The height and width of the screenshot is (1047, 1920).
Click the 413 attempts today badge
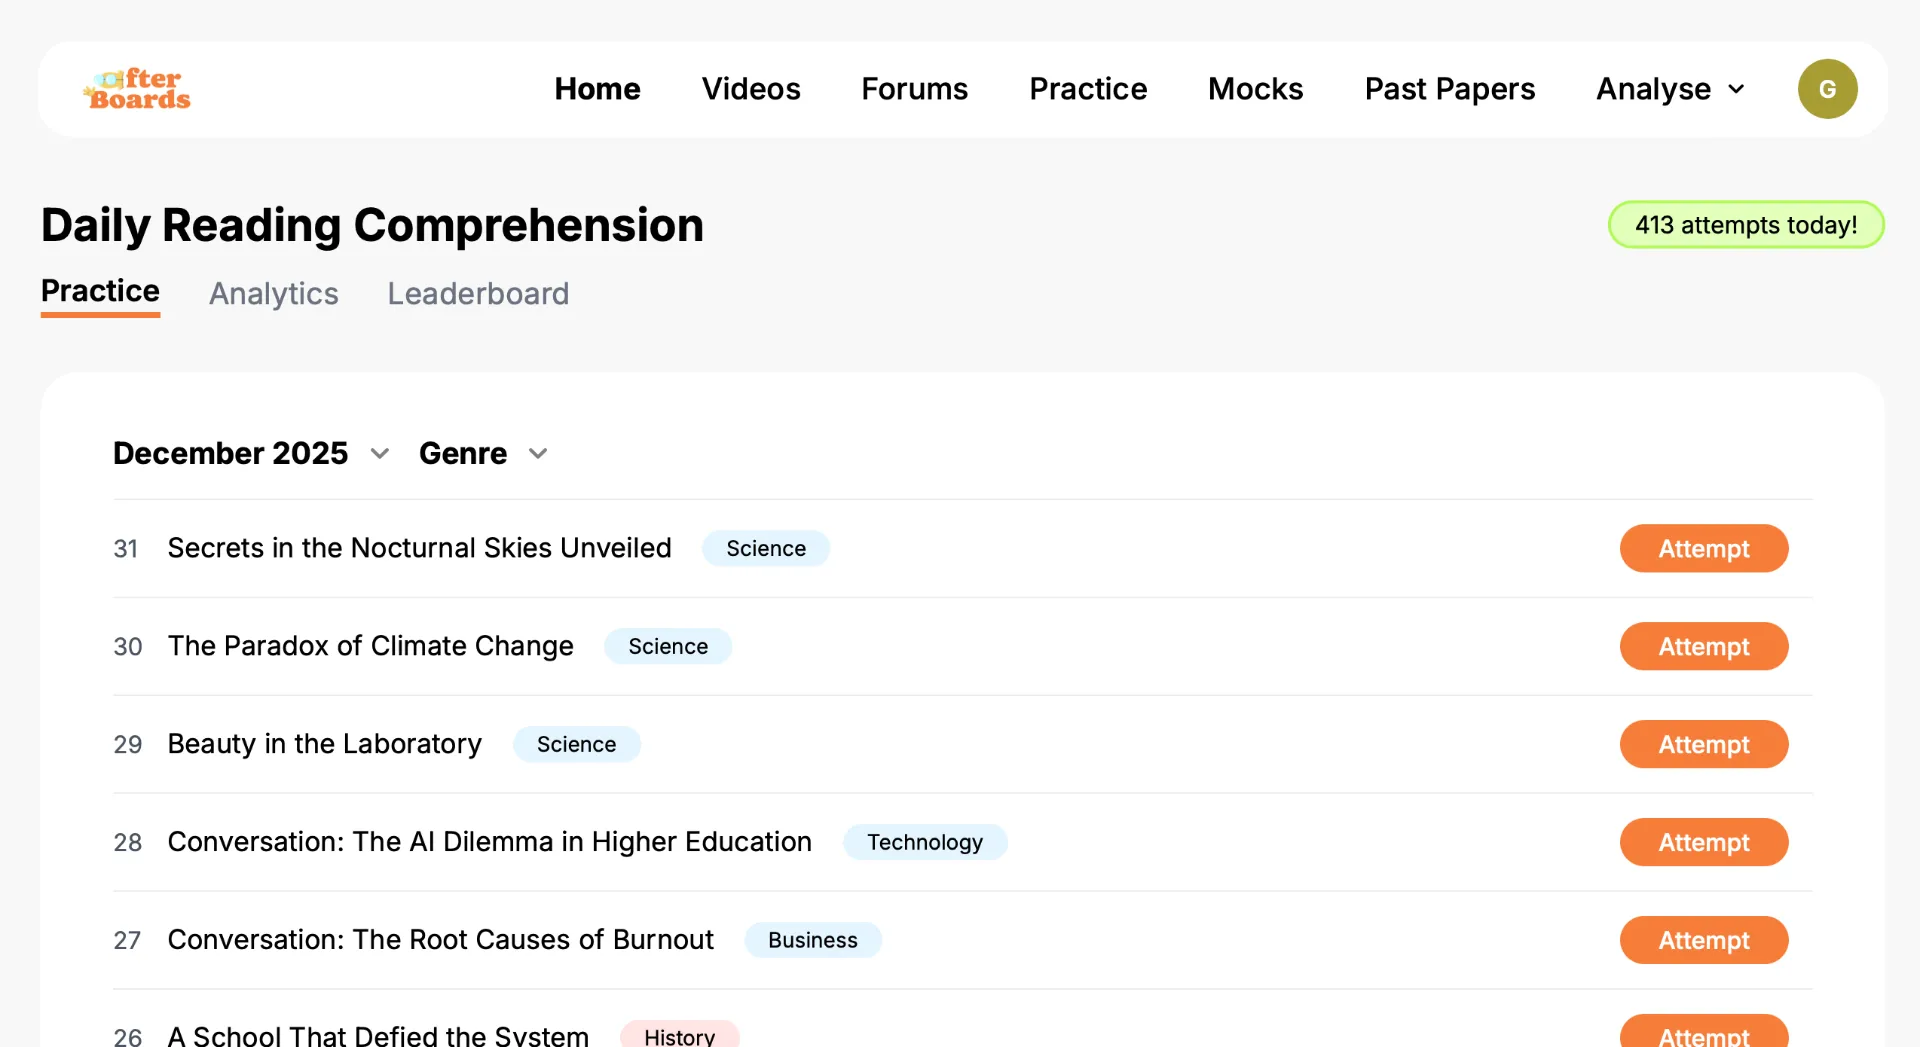(x=1745, y=225)
